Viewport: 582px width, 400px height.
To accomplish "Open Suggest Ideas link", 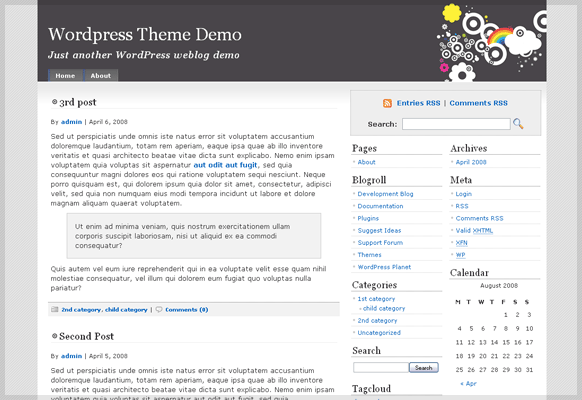I will [379, 230].
